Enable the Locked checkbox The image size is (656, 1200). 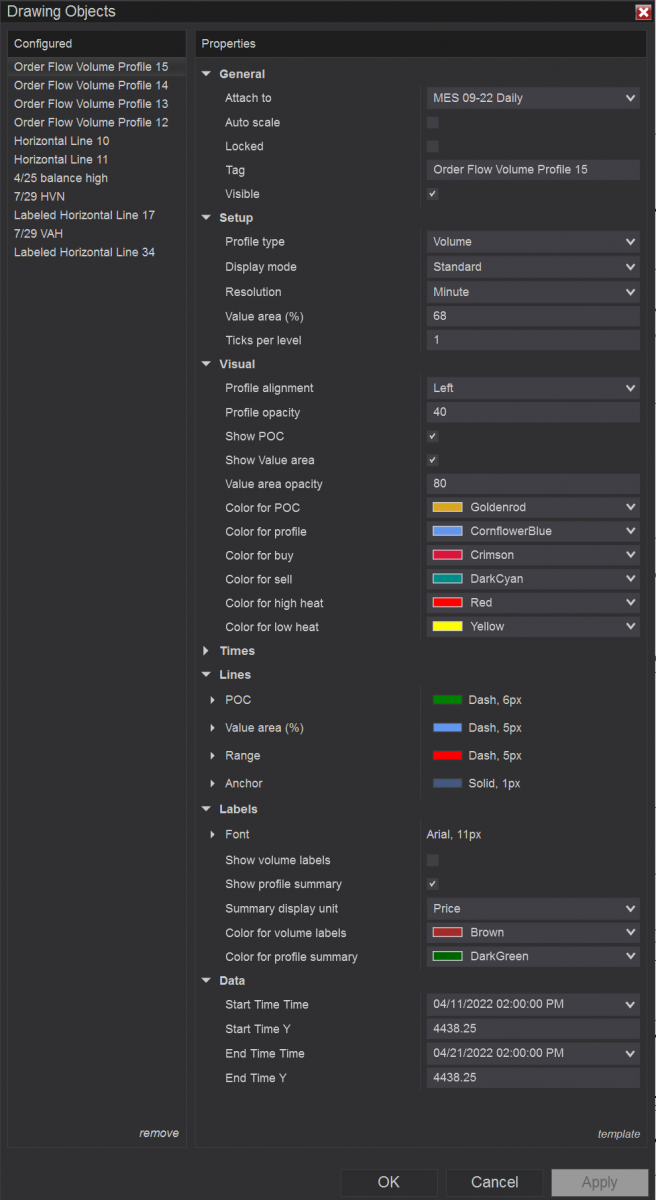(433, 146)
